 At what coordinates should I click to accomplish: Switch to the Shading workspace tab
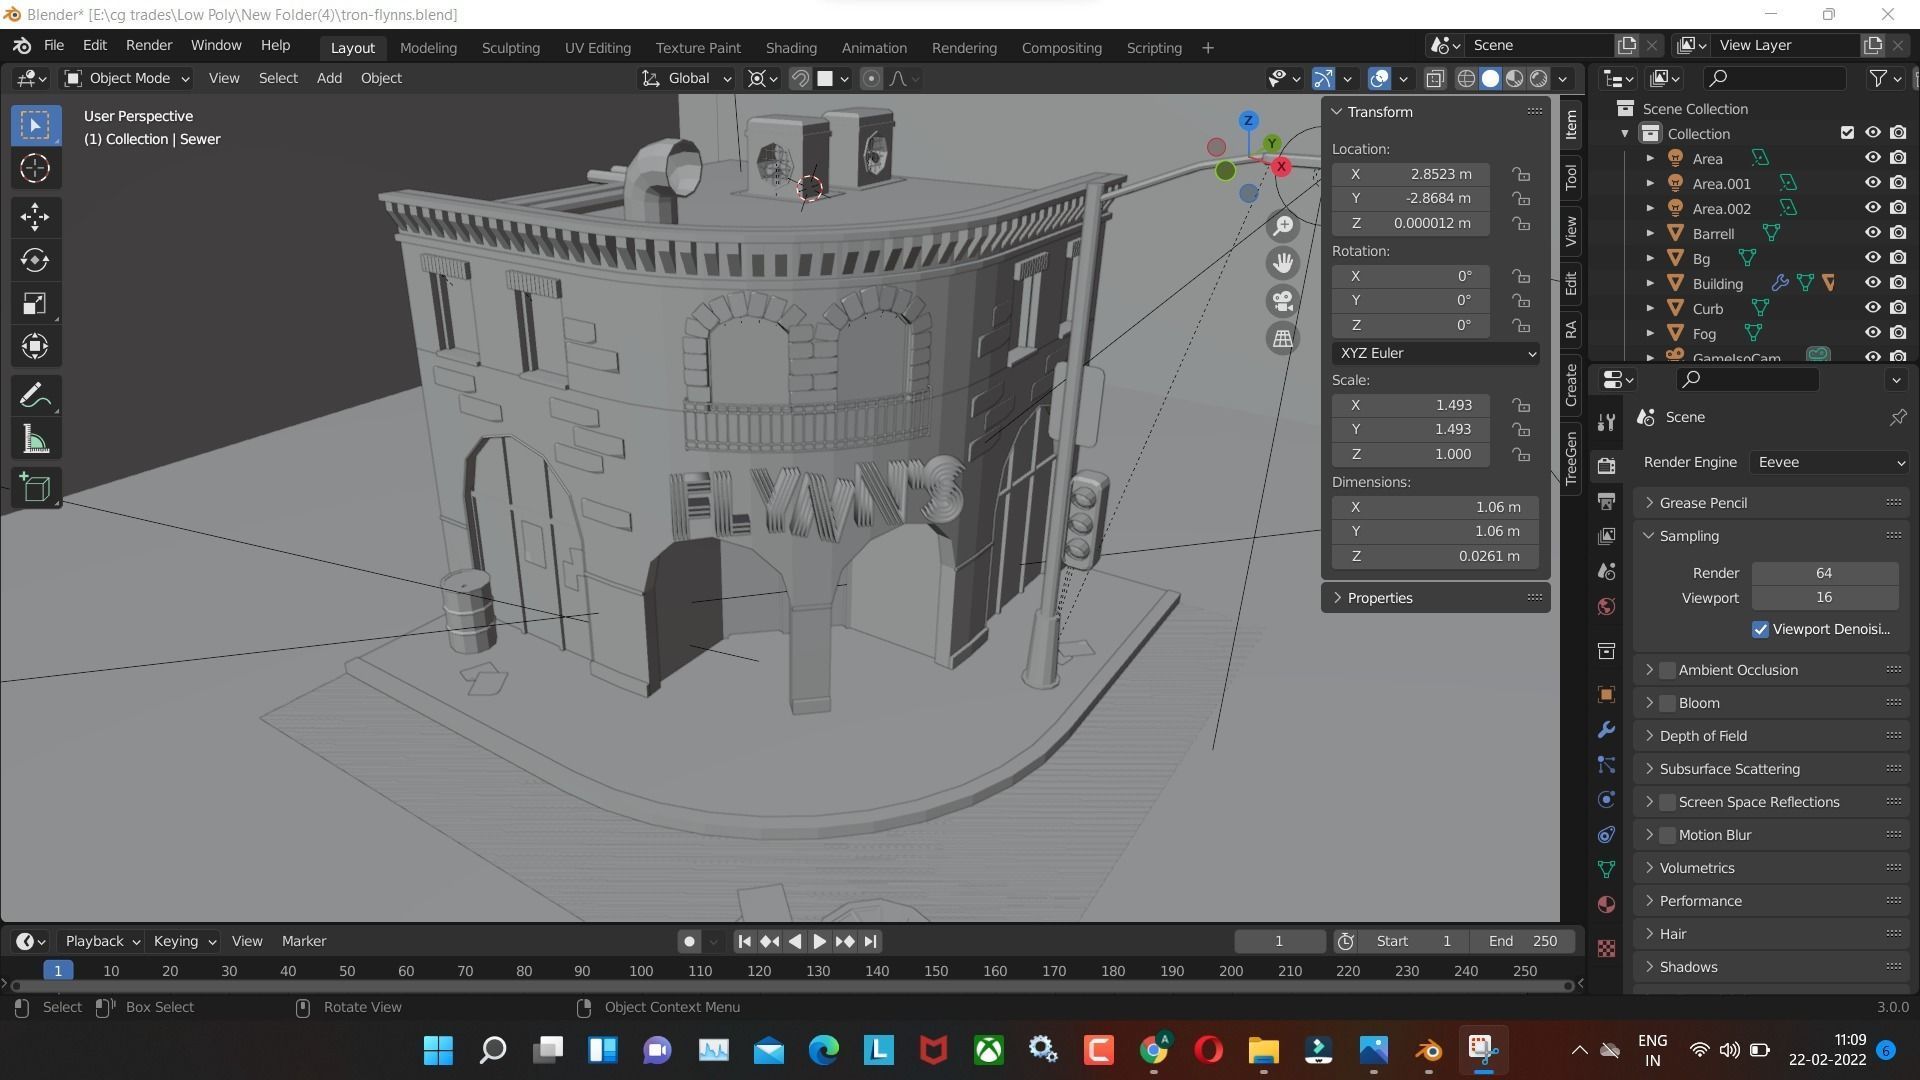(x=791, y=47)
